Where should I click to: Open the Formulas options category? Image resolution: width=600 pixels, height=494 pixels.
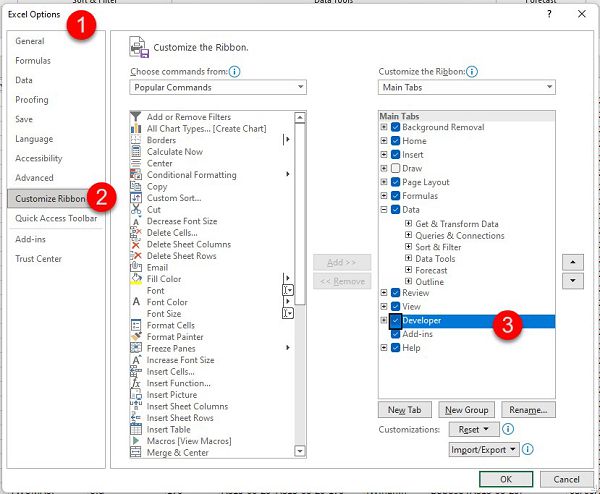pos(33,60)
